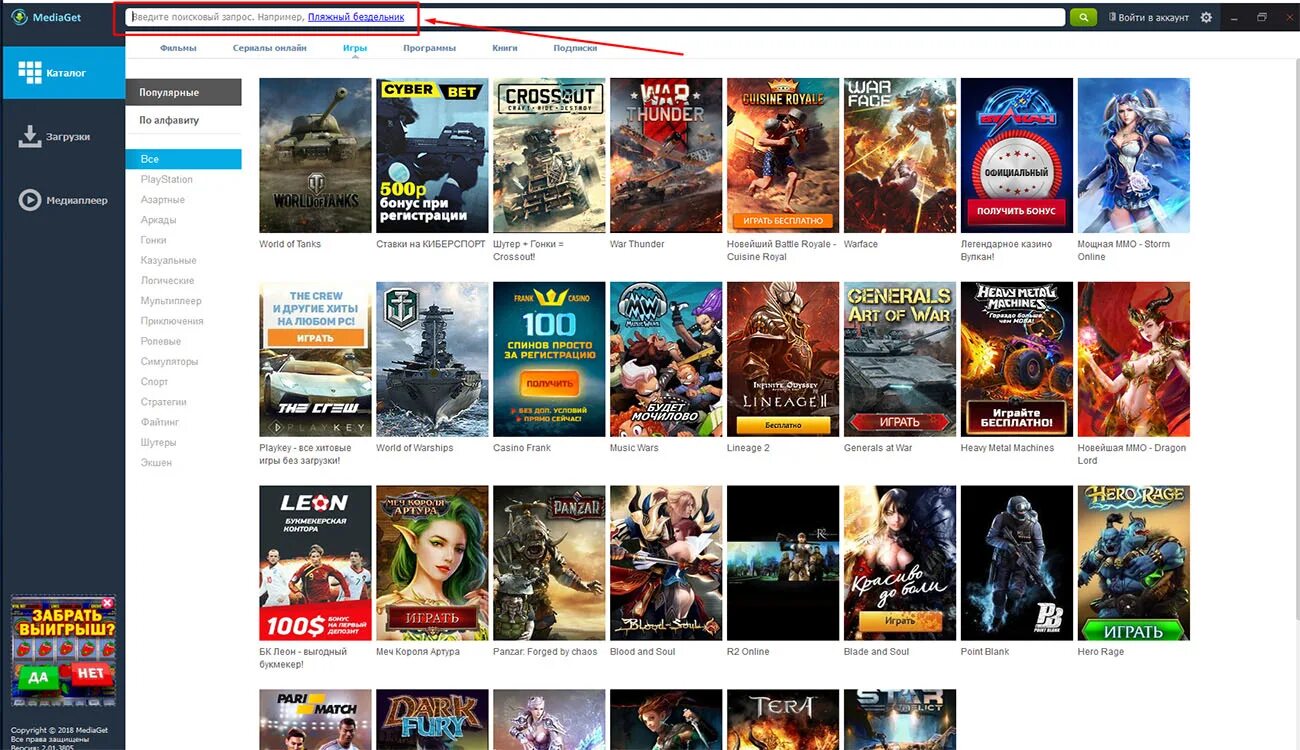Select the Стратегии category

[164, 402]
